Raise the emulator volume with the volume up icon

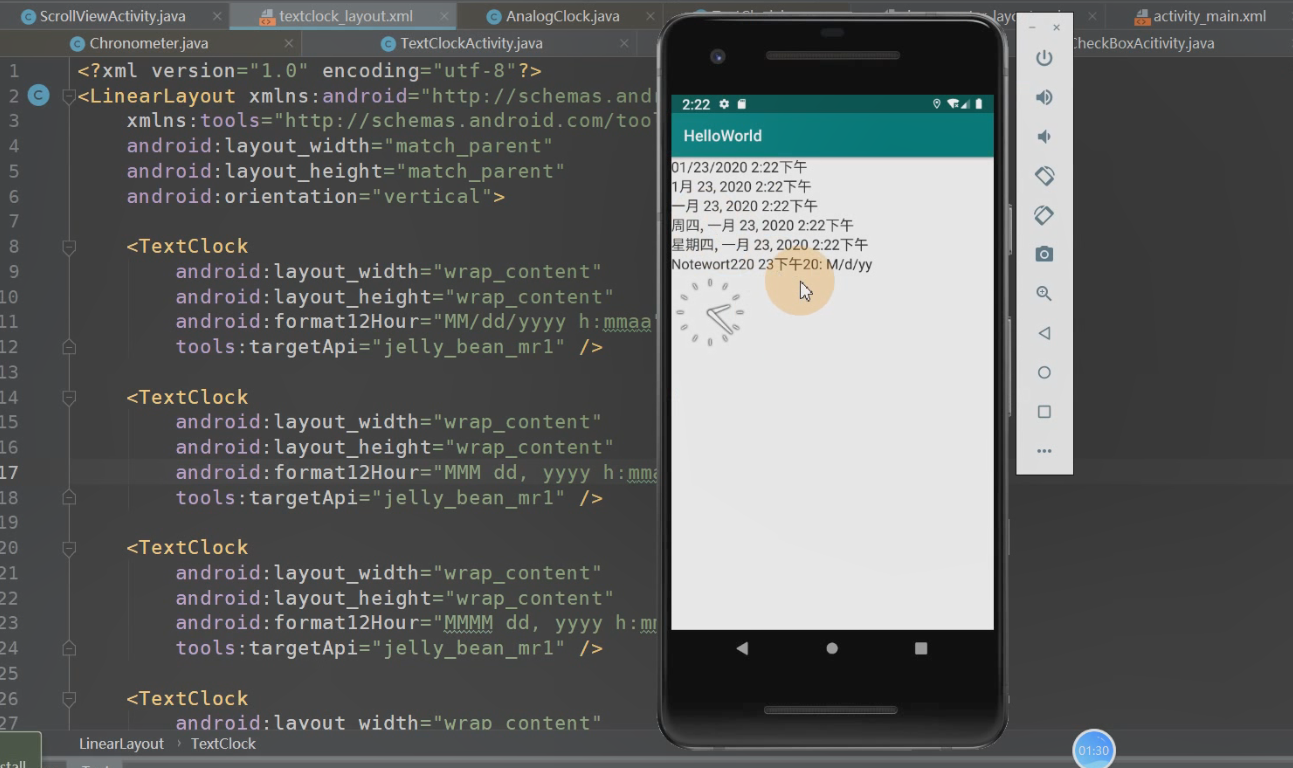coord(1044,97)
